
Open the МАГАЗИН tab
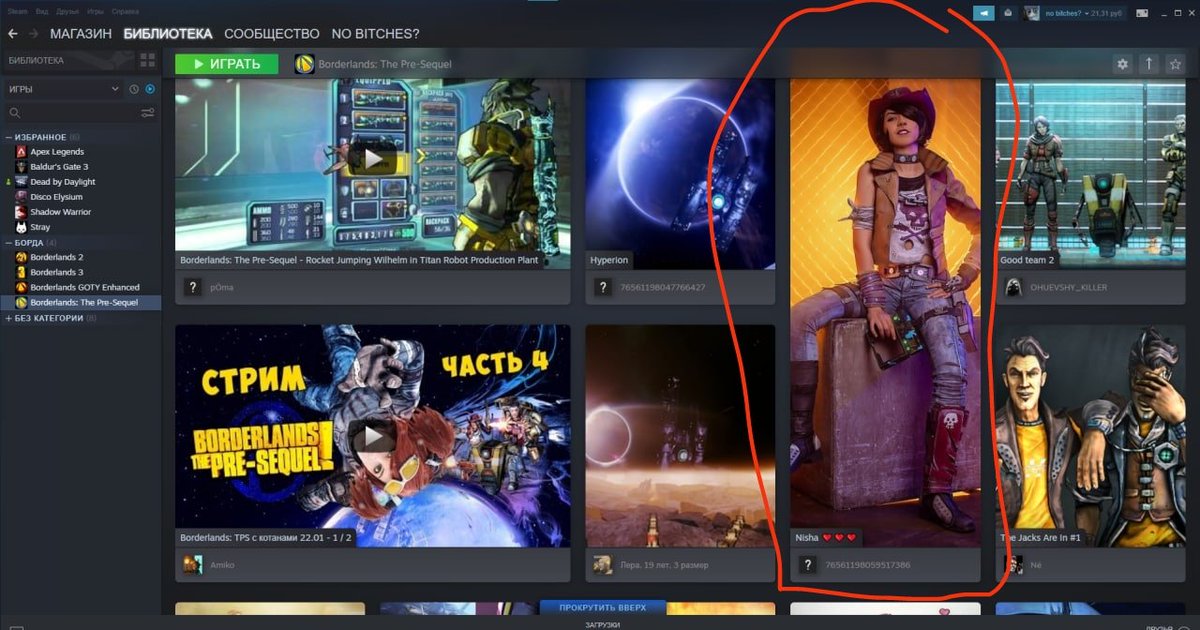pyautogui.click(x=81, y=34)
